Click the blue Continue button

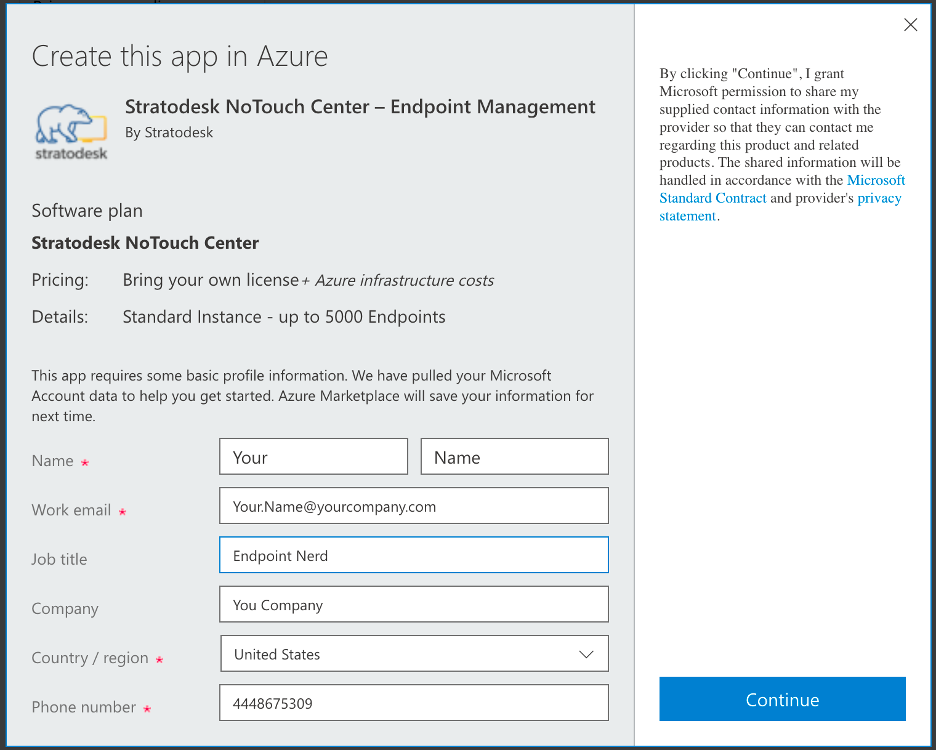point(783,699)
